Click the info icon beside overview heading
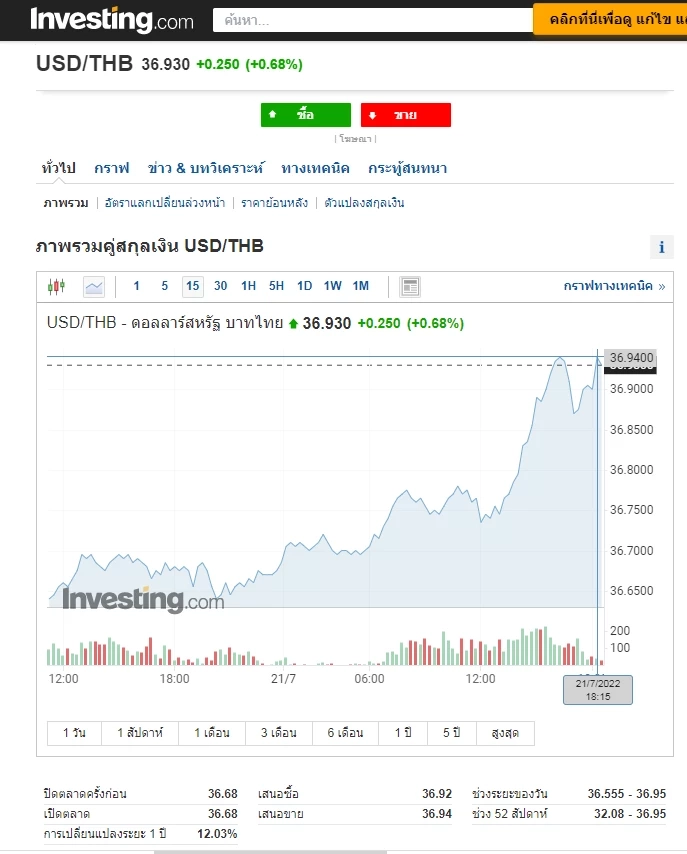687x854 pixels. 661,248
